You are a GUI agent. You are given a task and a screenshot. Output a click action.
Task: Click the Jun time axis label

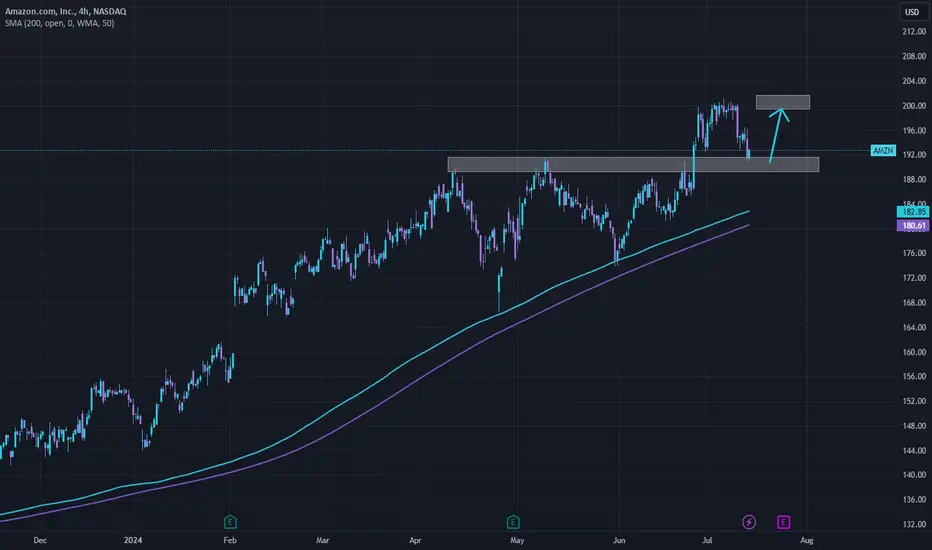click(x=619, y=540)
